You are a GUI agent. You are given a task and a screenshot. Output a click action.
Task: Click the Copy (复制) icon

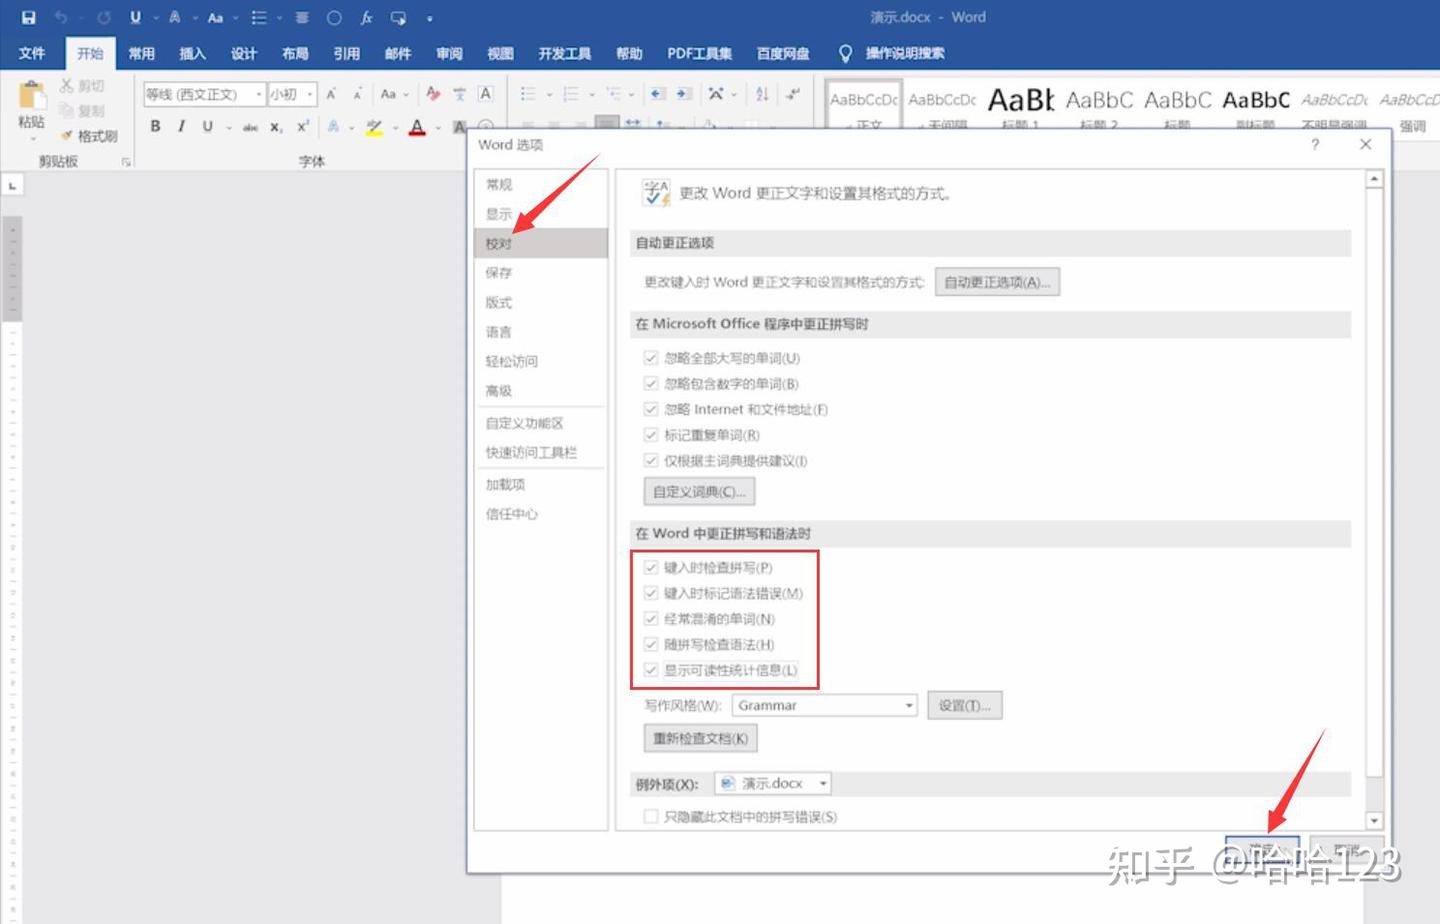(x=67, y=110)
